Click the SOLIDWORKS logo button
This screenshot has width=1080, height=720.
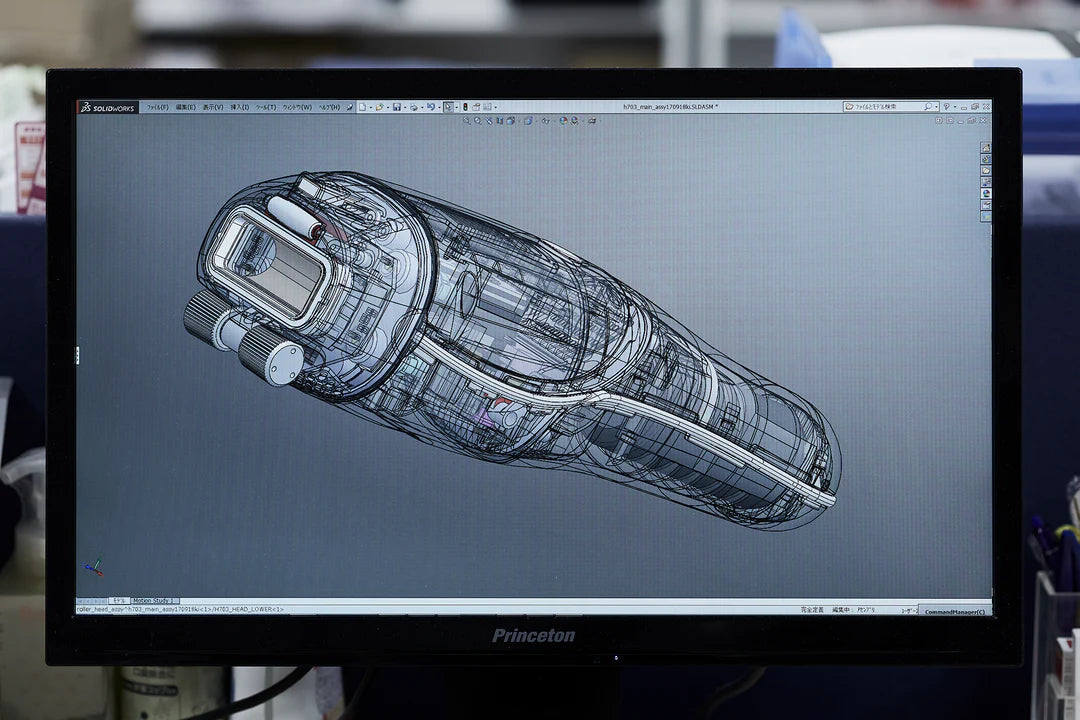click(x=108, y=107)
